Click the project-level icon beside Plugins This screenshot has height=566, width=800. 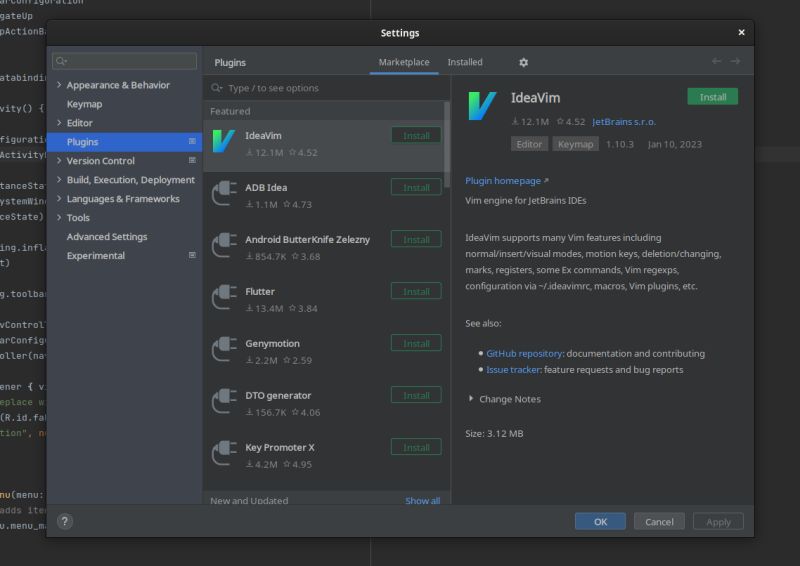pos(192,141)
